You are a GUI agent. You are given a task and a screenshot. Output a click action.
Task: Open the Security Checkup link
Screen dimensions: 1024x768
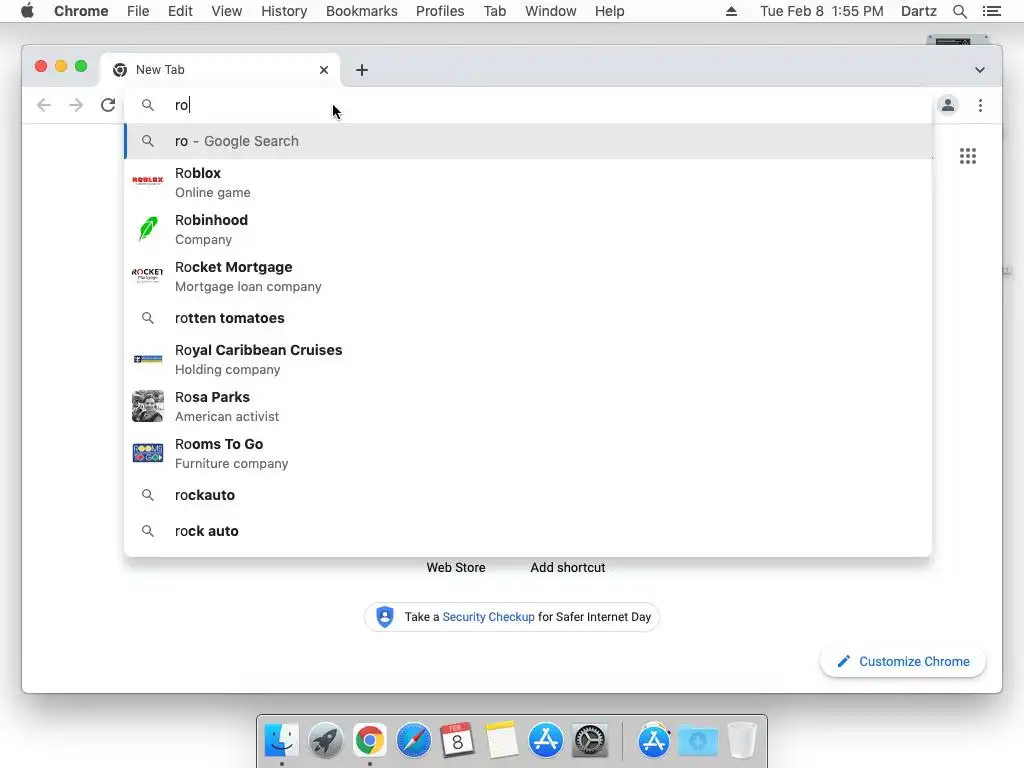click(488, 616)
